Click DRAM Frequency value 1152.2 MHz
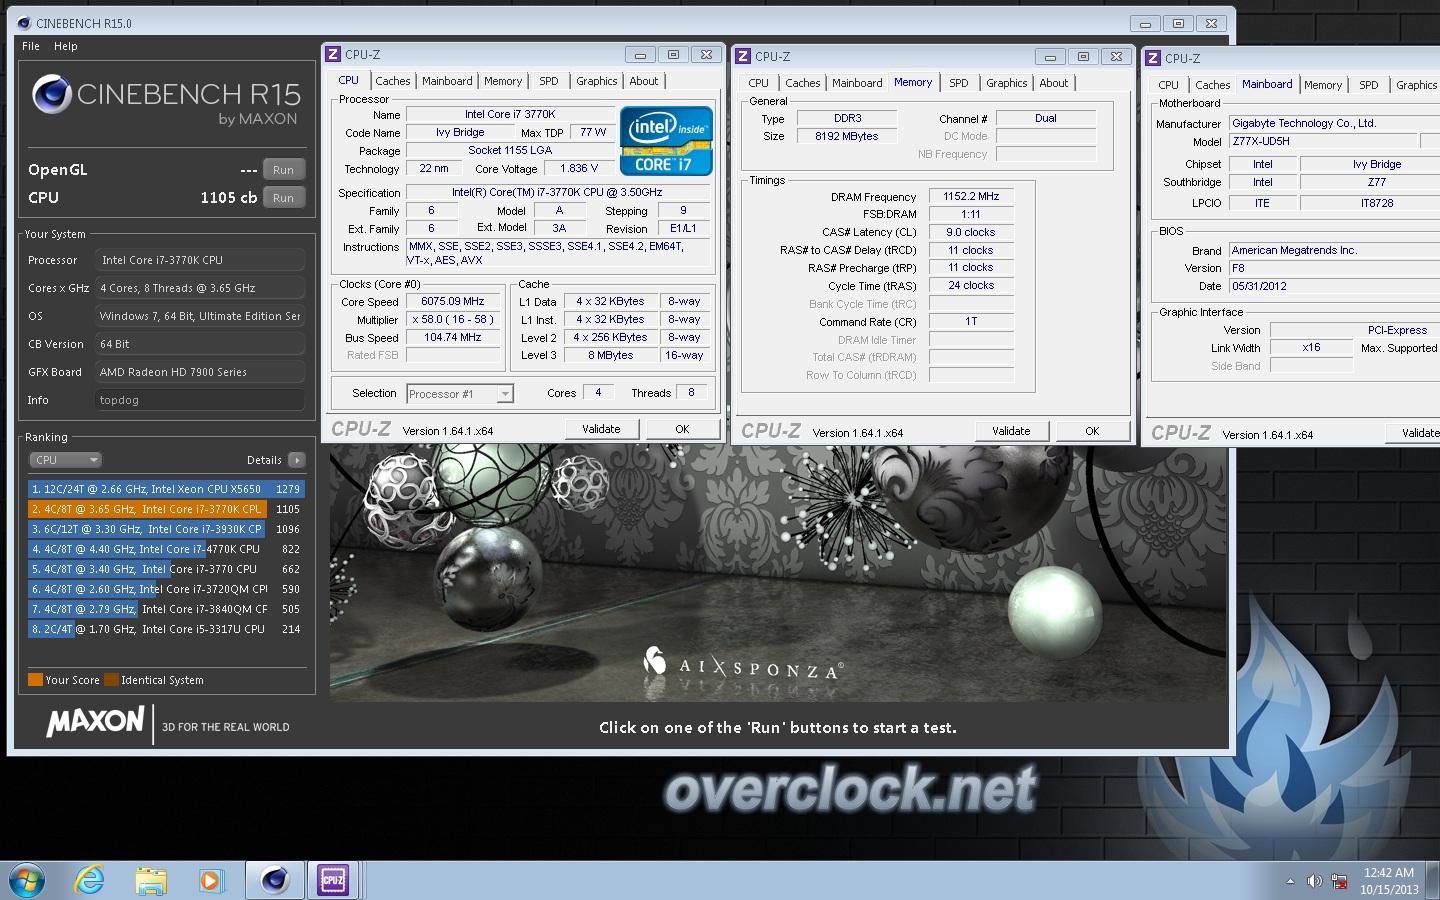Screen dimensions: 1440x900 pos(971,196)
